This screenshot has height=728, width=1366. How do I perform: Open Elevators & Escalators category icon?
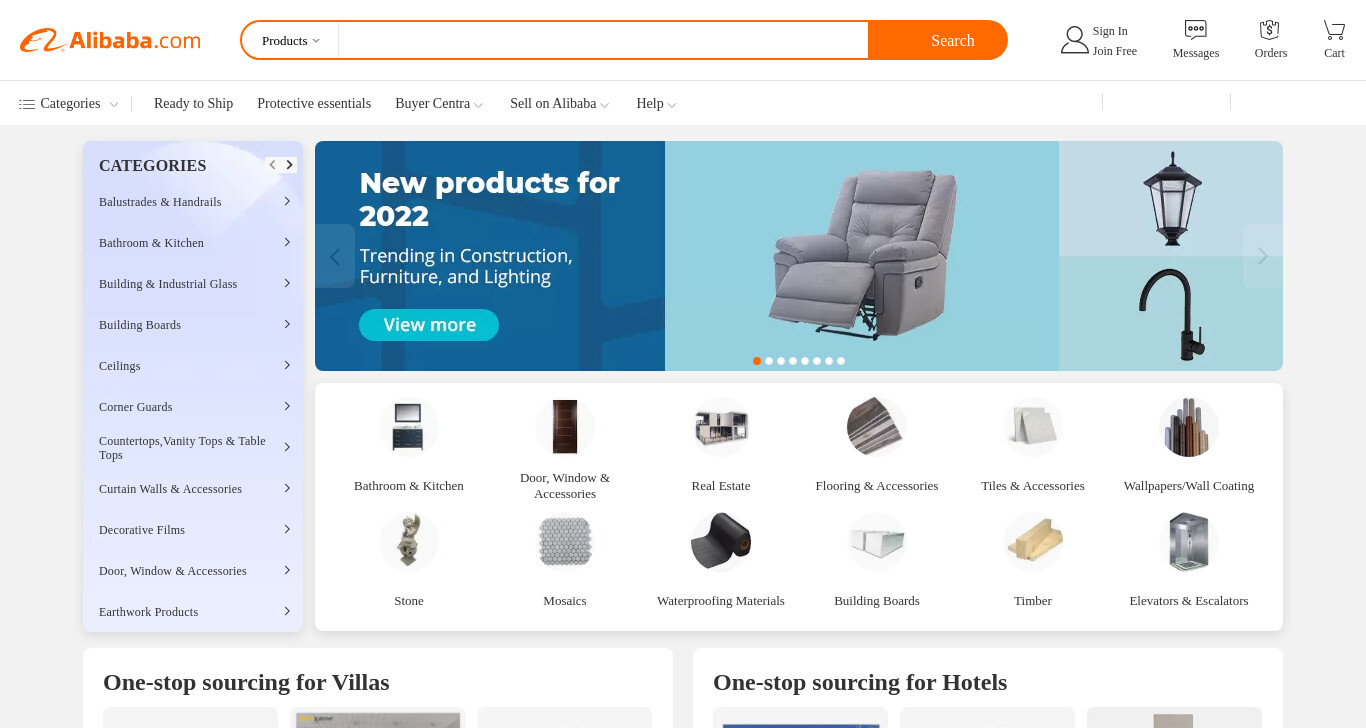tap(1189, 542)
